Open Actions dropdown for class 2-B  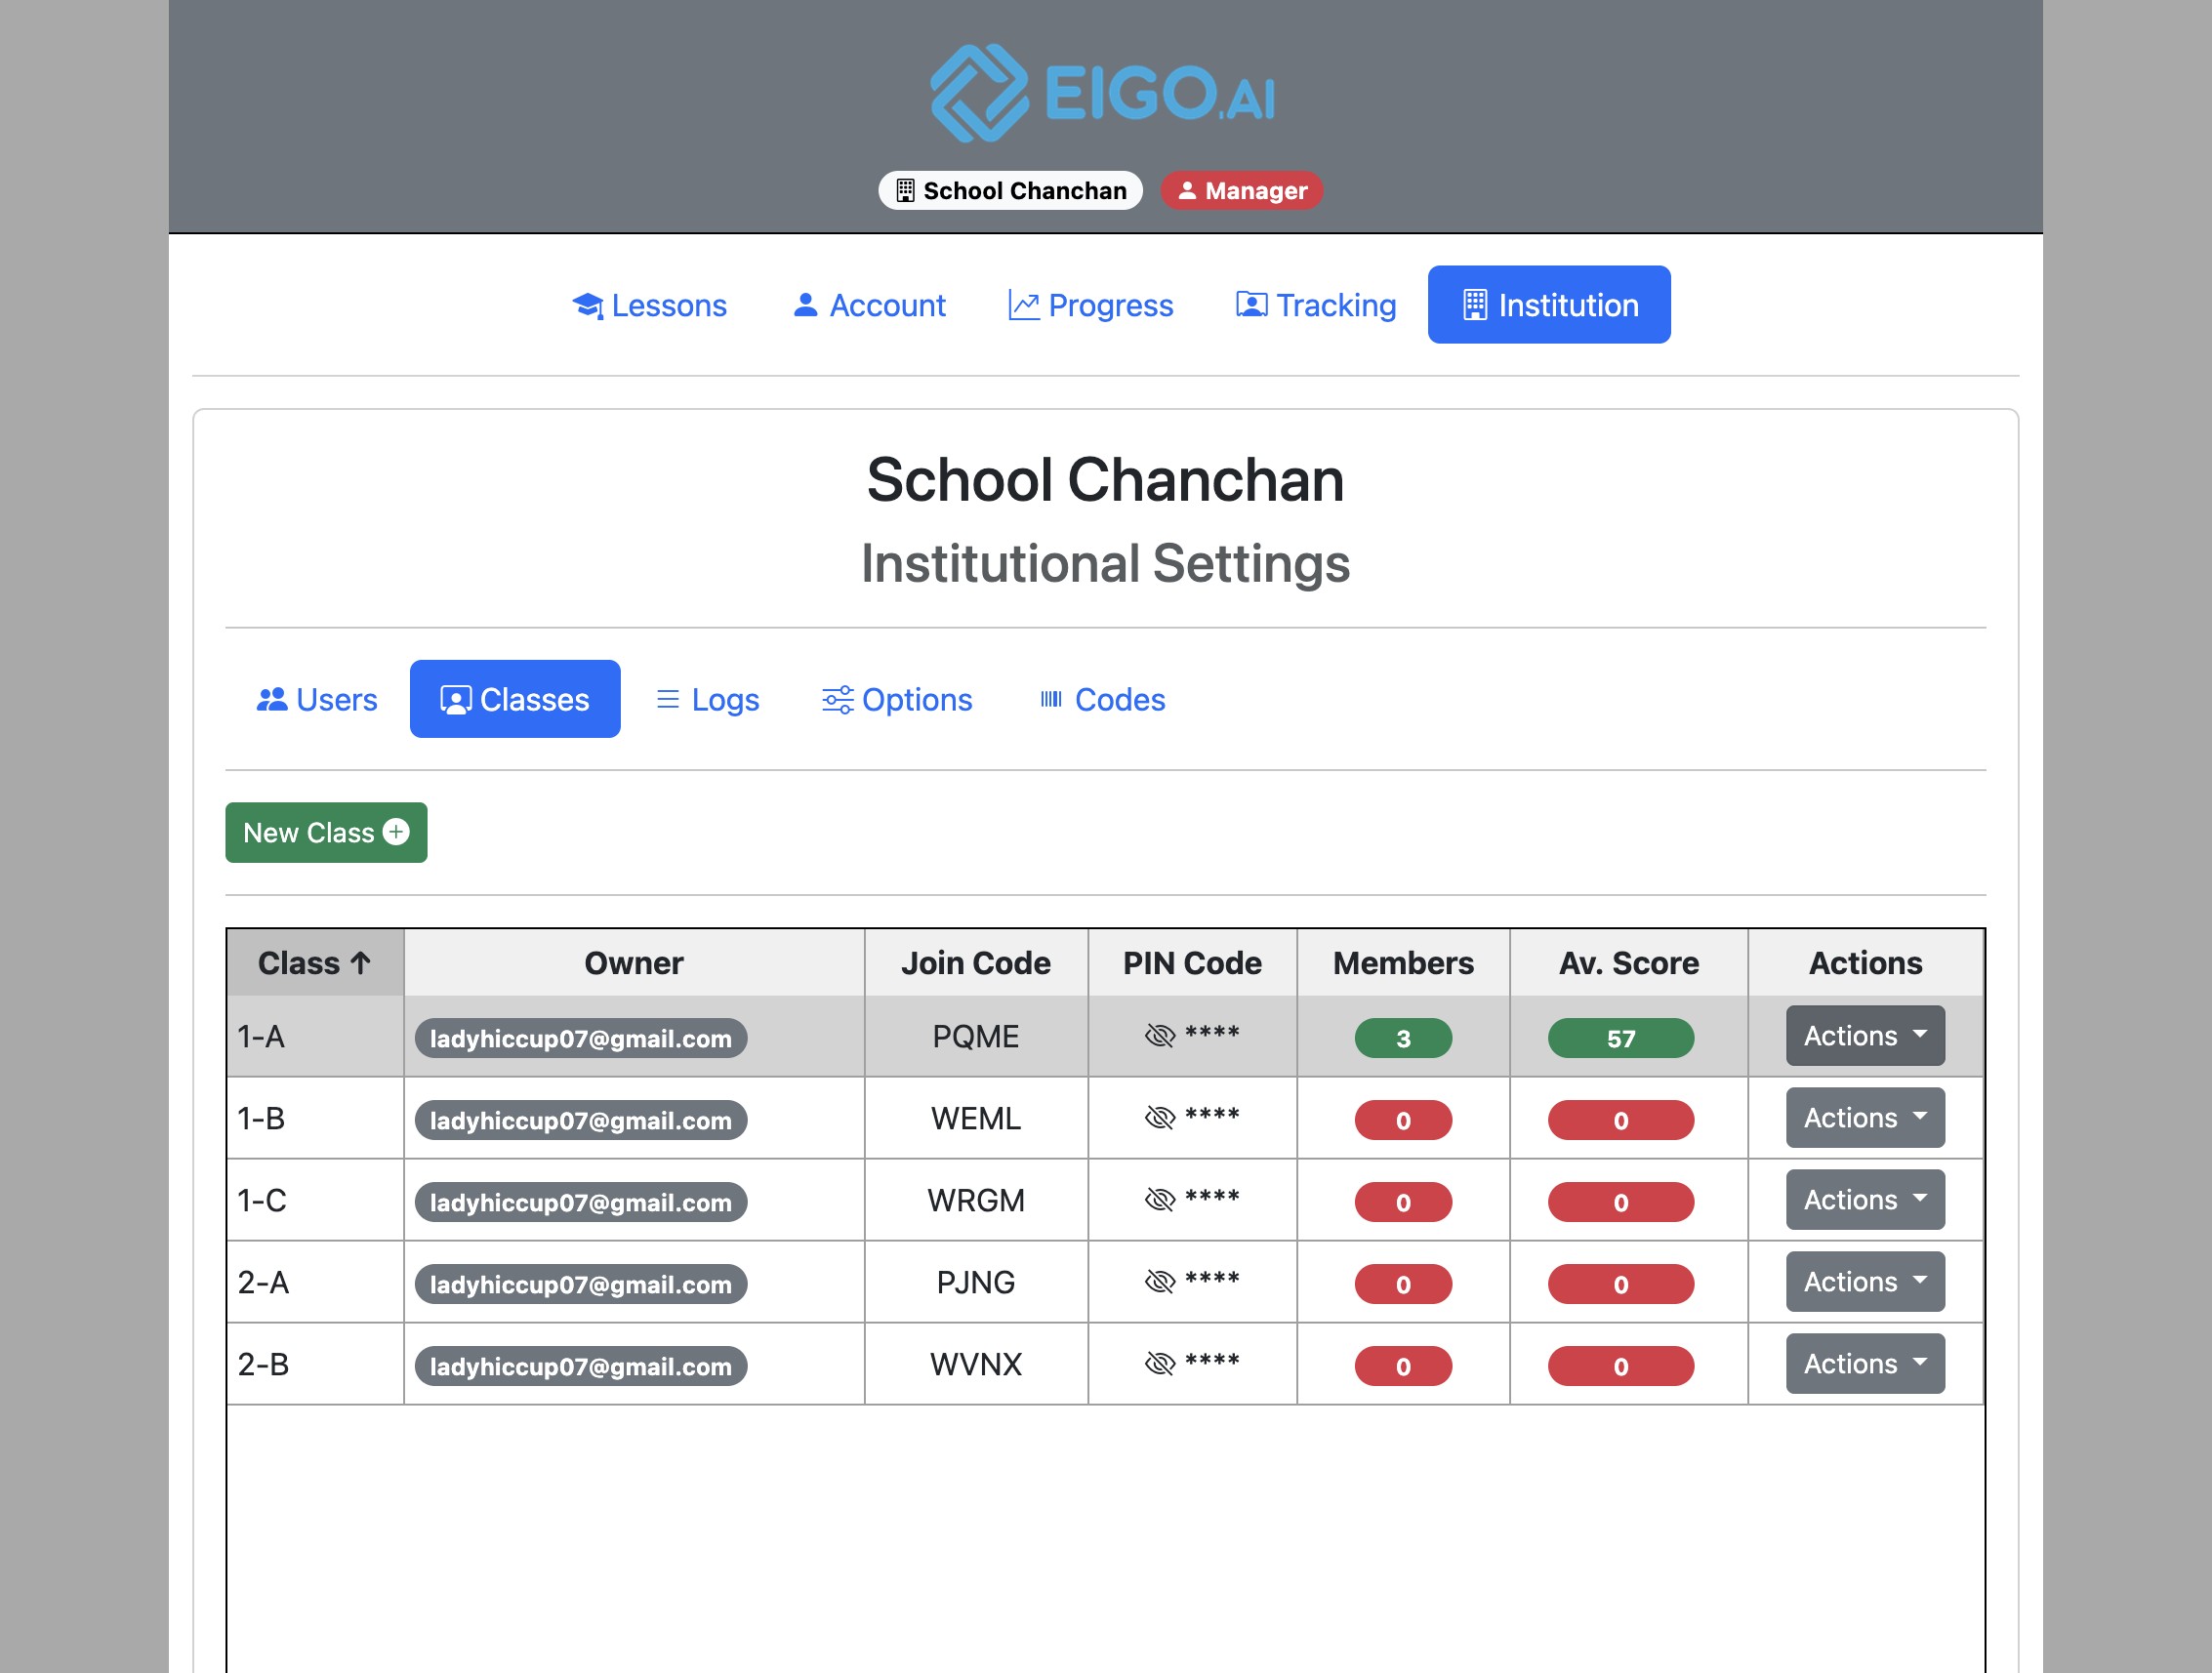point(1865,1363)
